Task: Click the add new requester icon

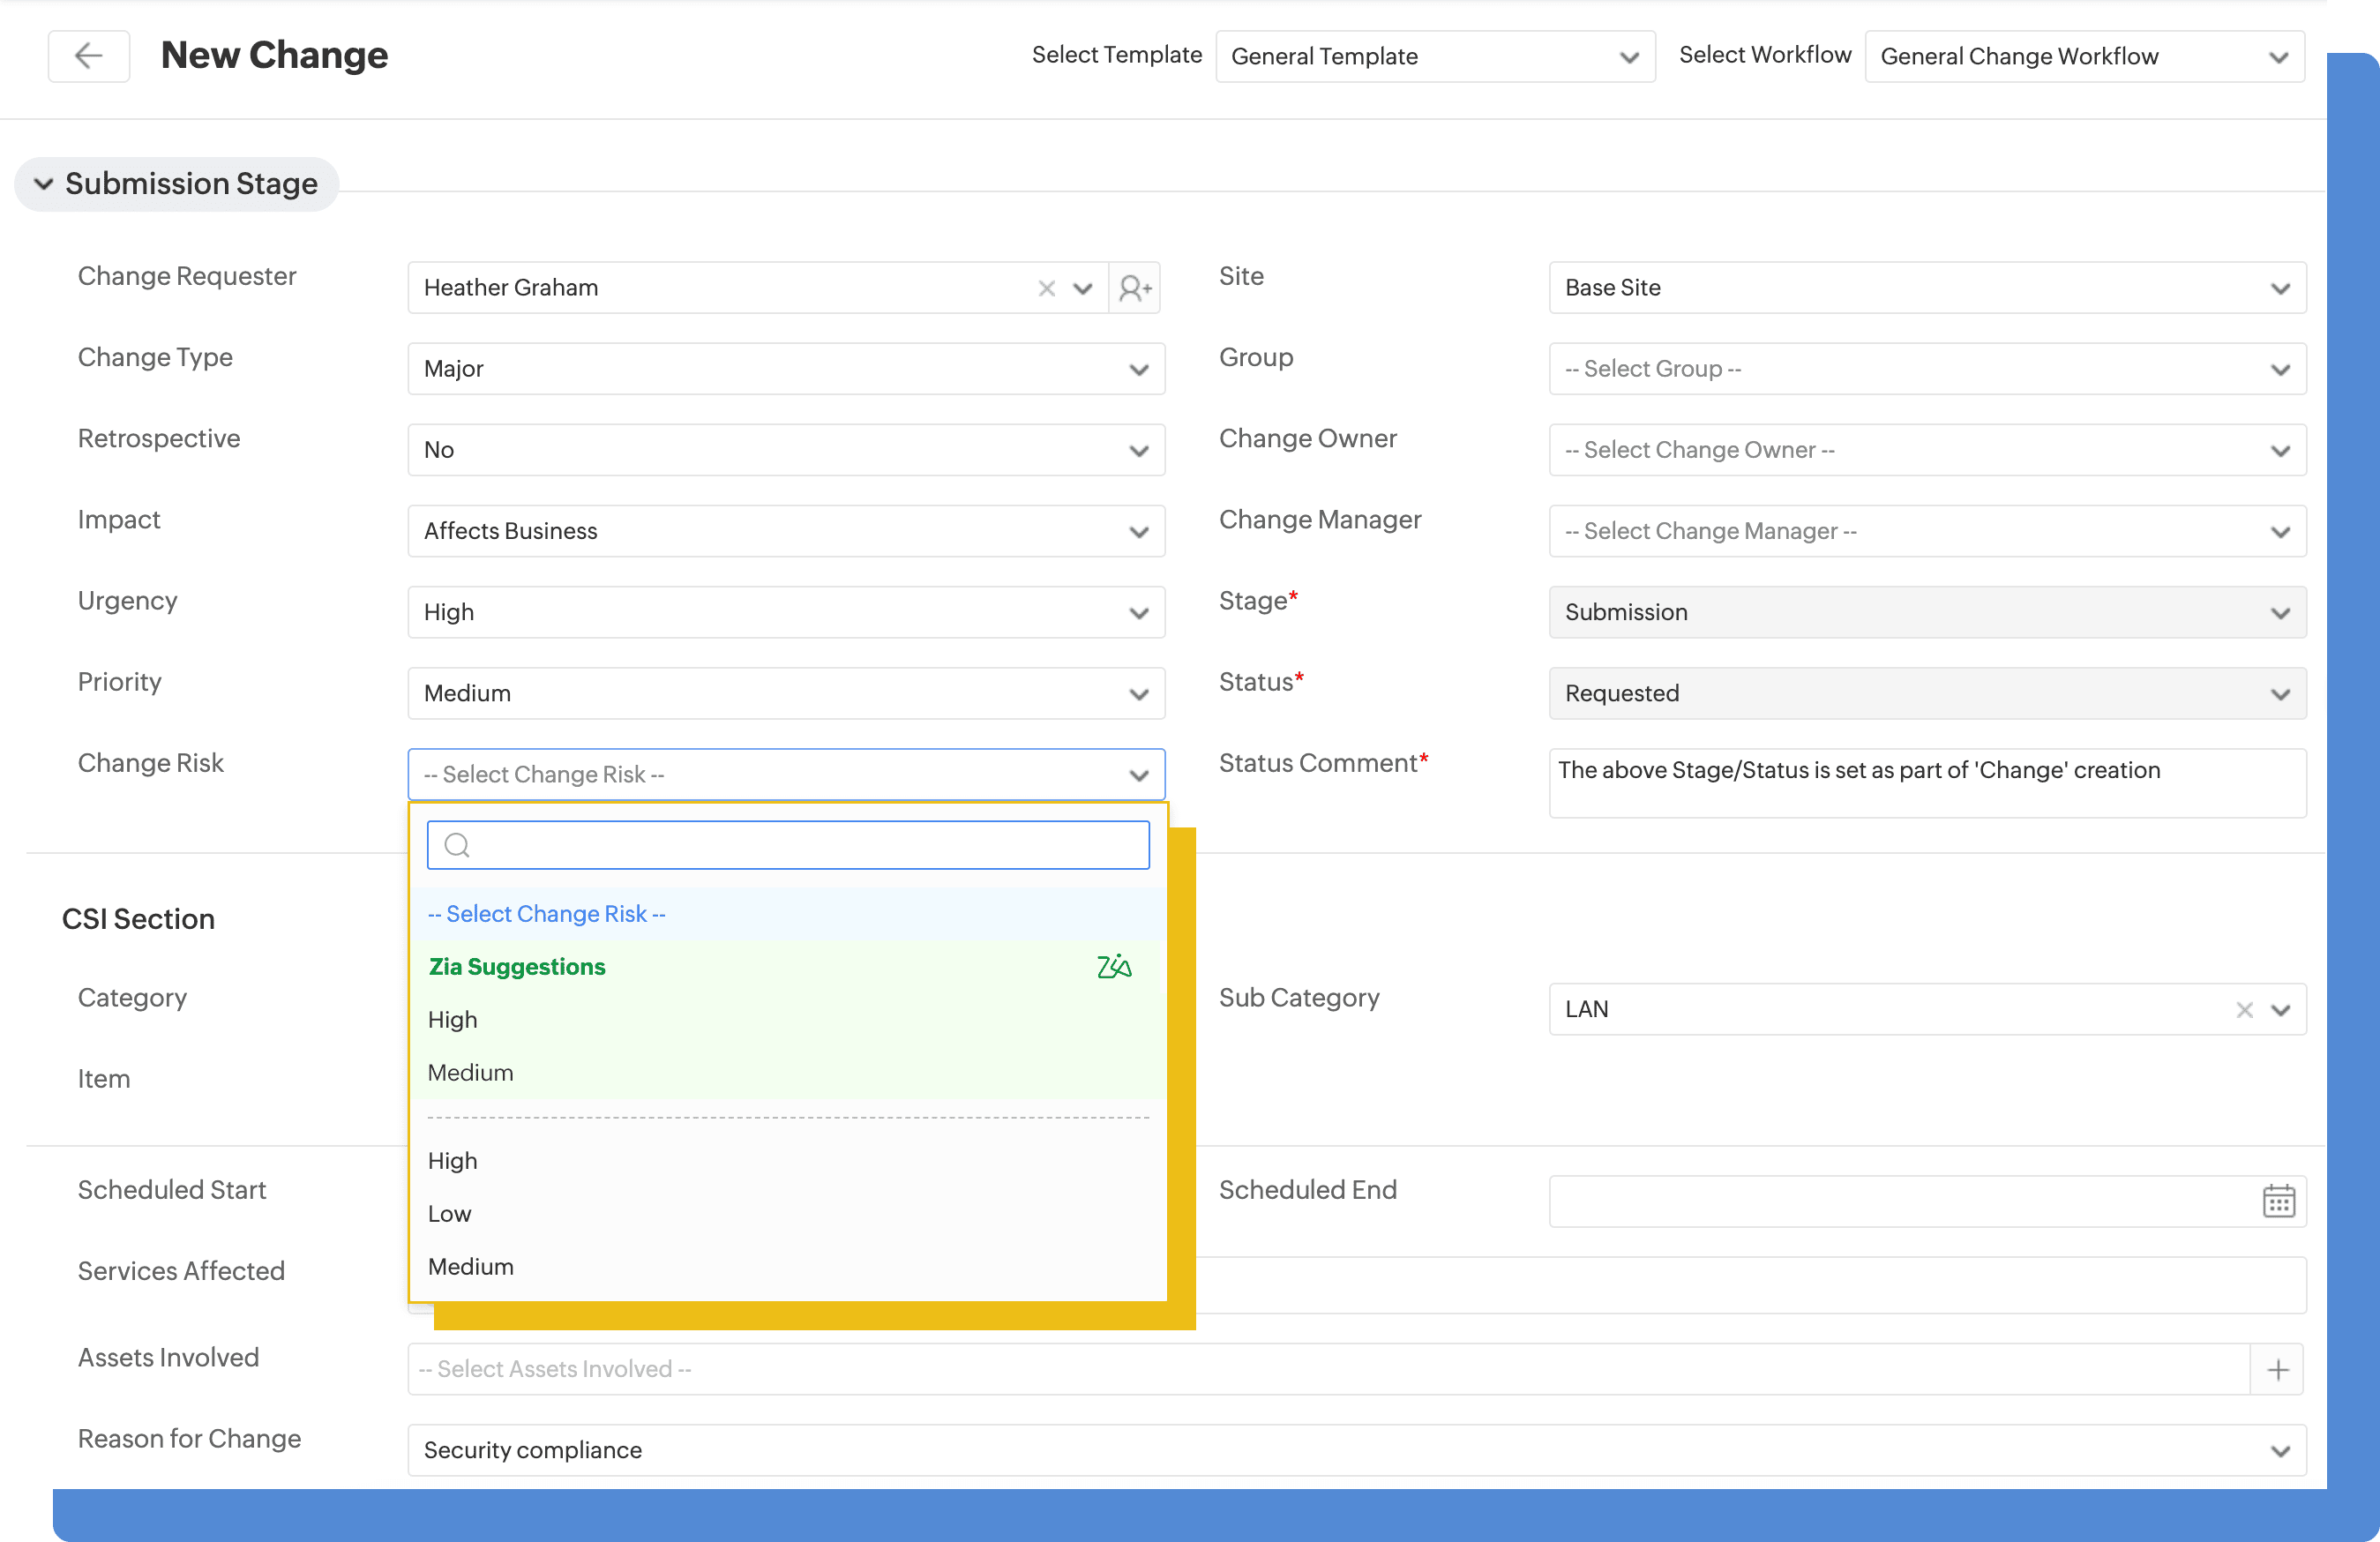Action: [1135, 288]
